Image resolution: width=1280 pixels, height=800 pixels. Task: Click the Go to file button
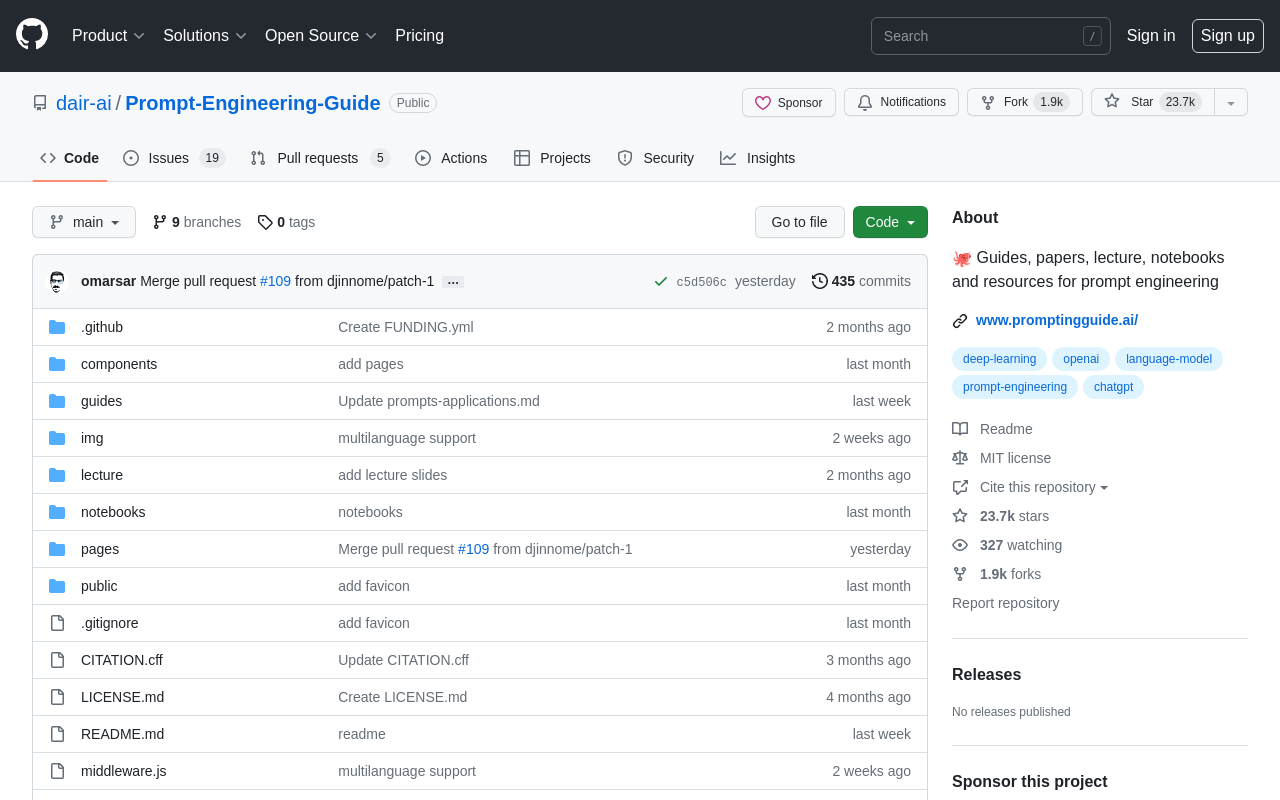pos(799,222)
